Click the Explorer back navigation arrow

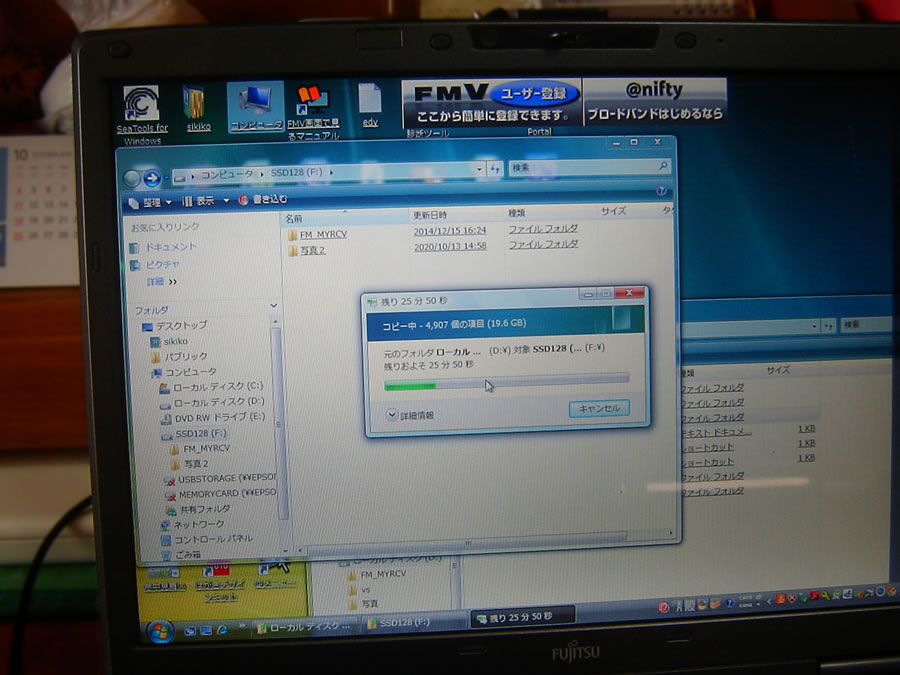pos(132,179)
